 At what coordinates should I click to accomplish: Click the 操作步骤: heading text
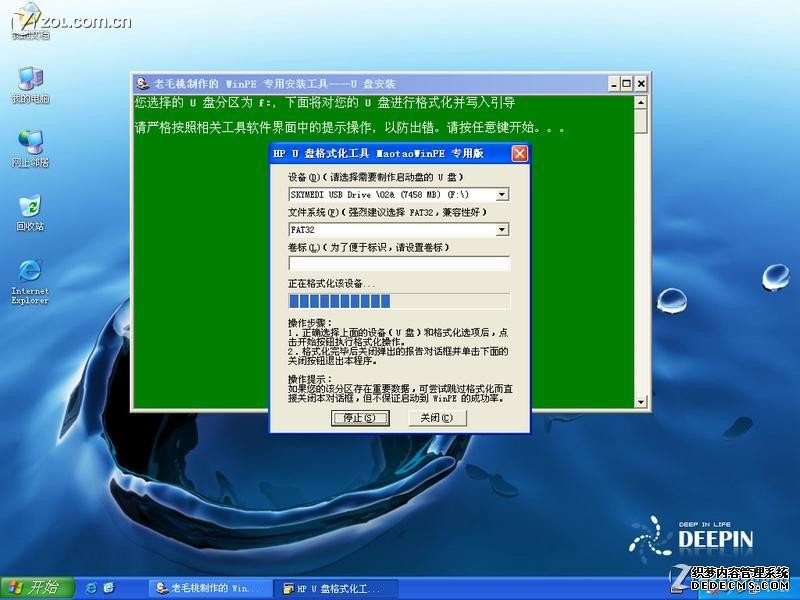point(310,323)
